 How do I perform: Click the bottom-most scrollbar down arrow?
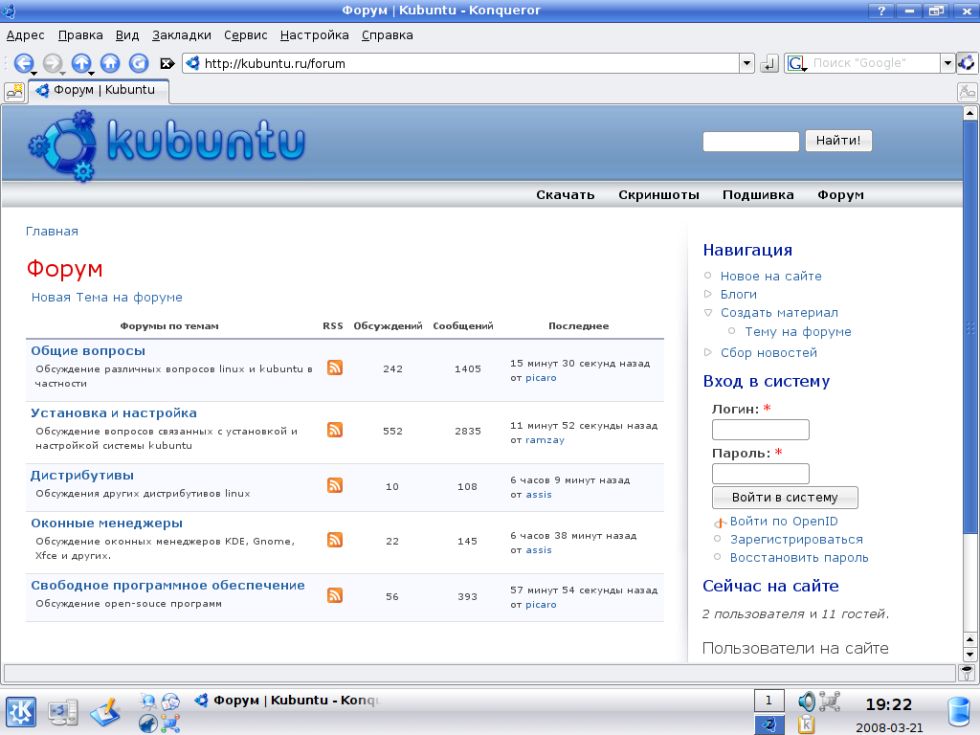coord(970,654)
